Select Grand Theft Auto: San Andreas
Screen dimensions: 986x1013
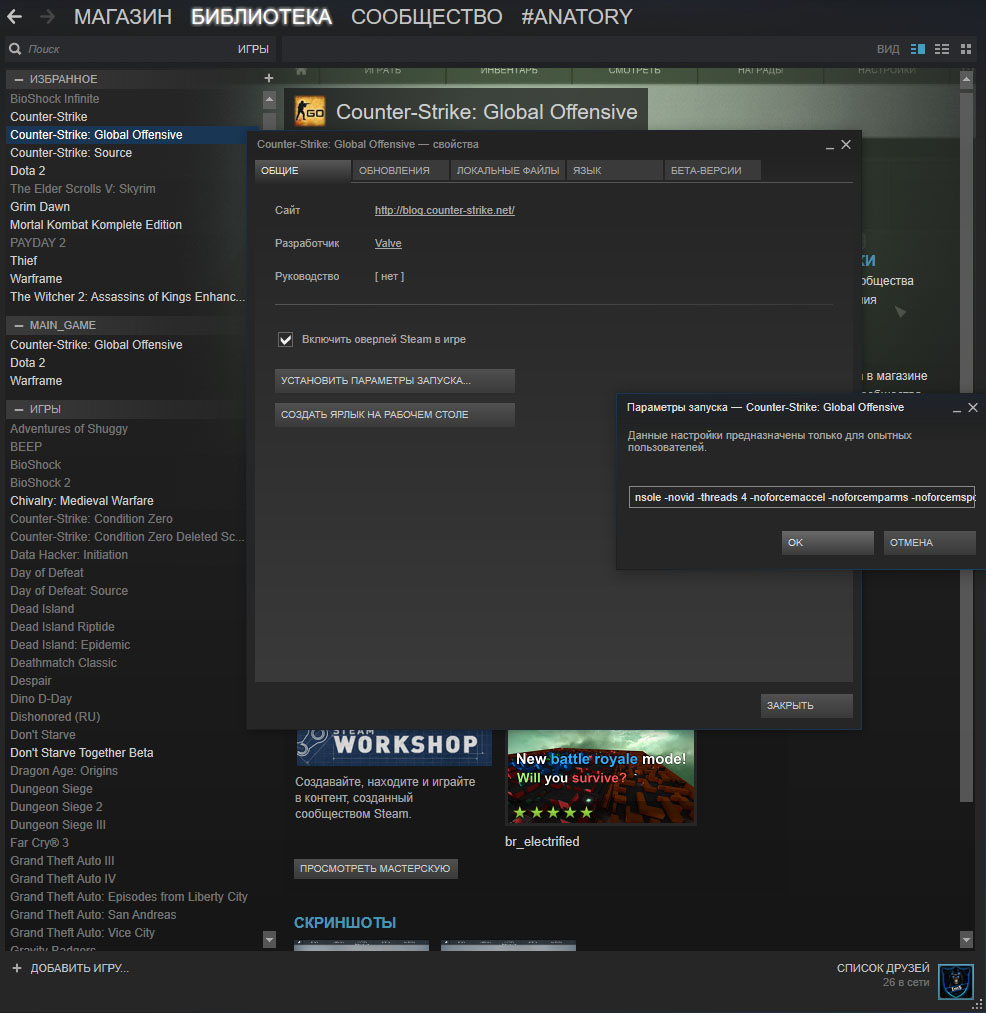(x=93, y=915)
